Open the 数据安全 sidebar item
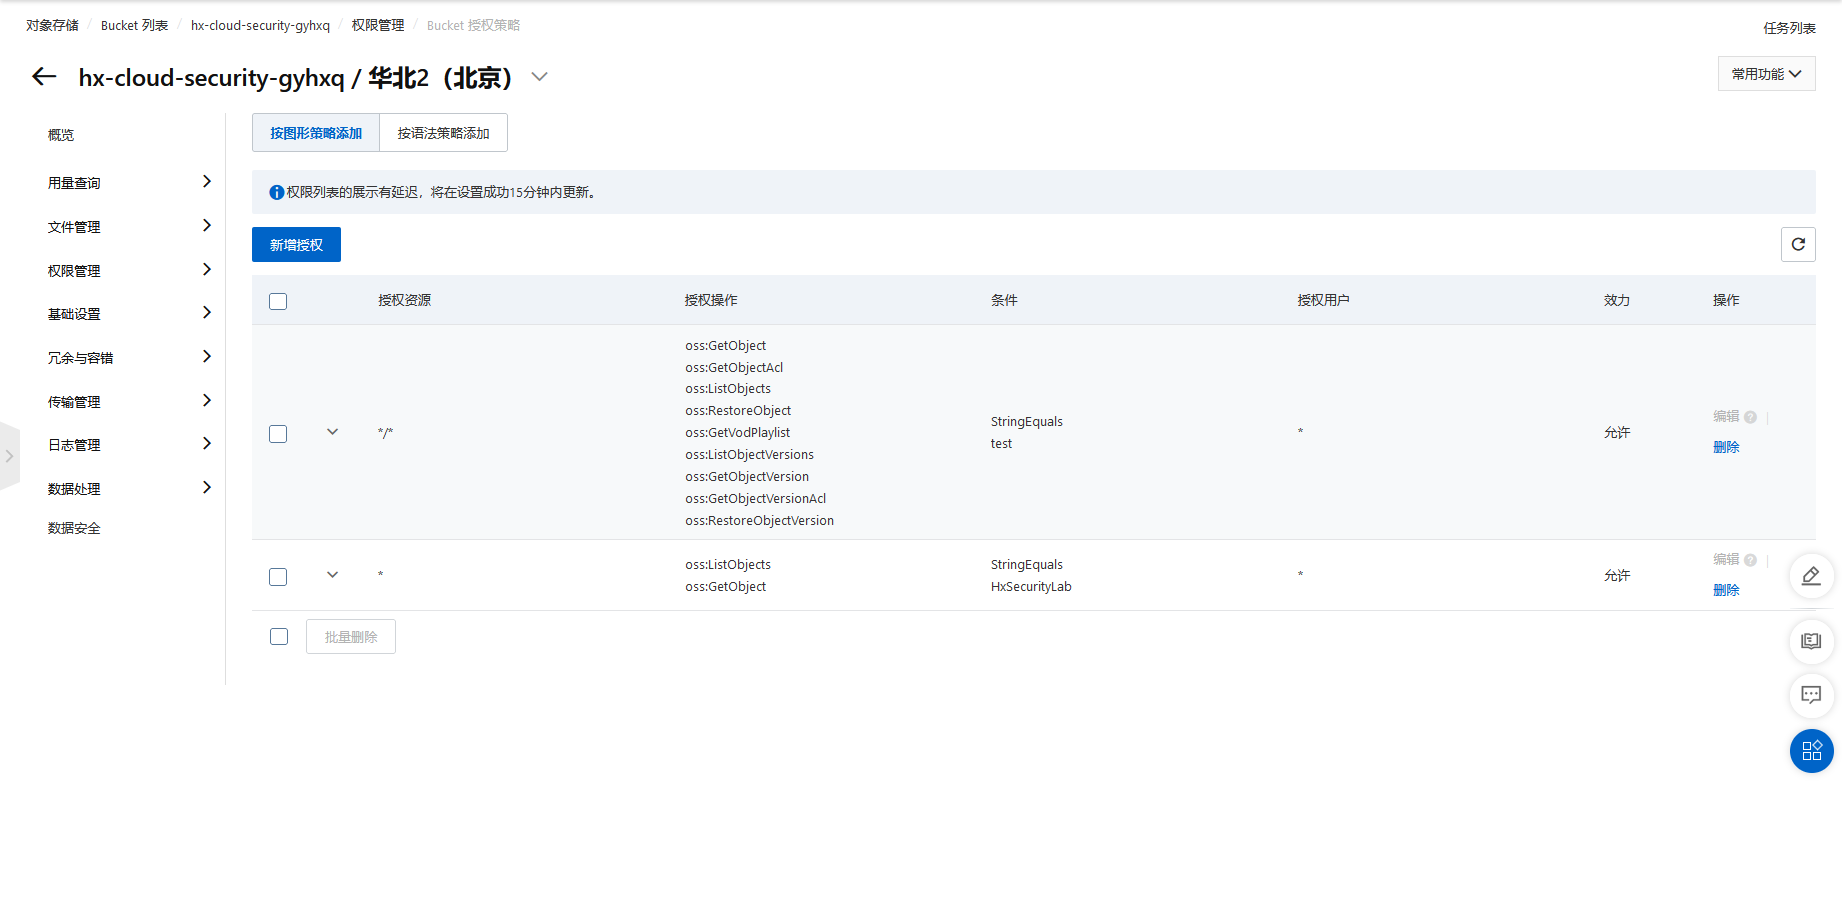Screen dimensions: 1842x912 tap(74, 528)
